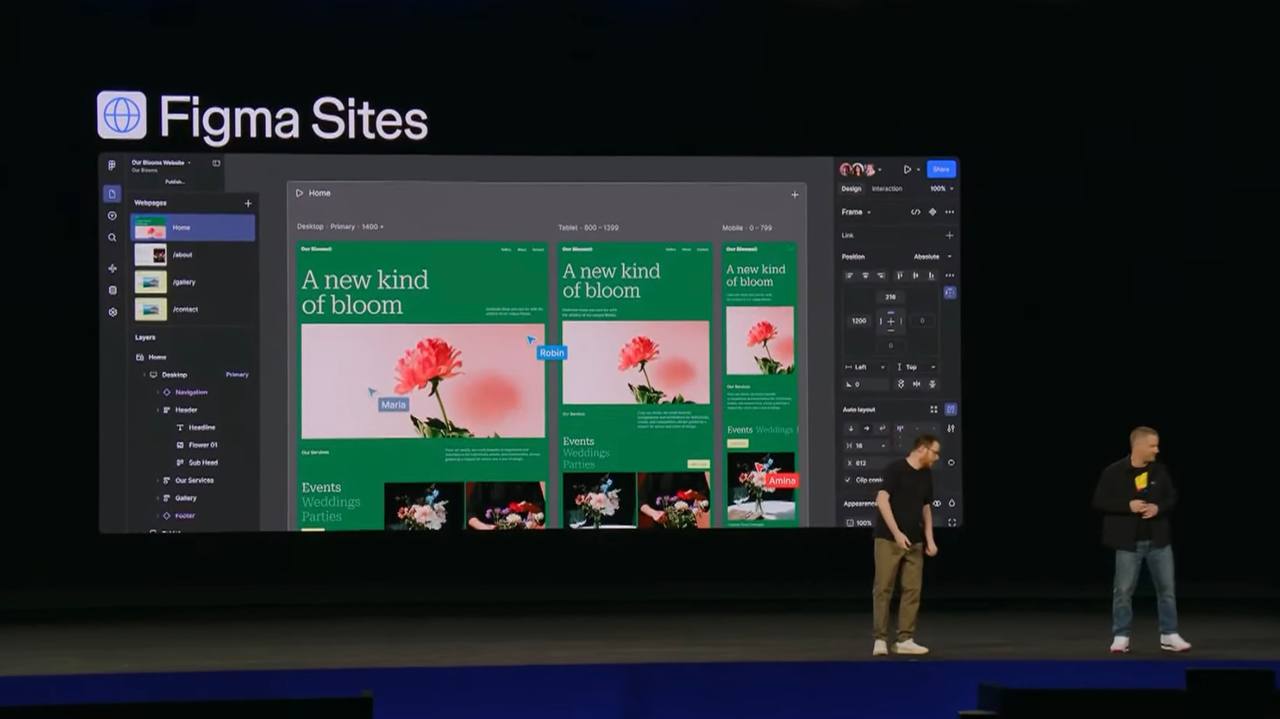Image resolution: width=1280 pixels, height=719 pixels.
Task: Open the Absolute position dropdown
Action: pos(933,257)
